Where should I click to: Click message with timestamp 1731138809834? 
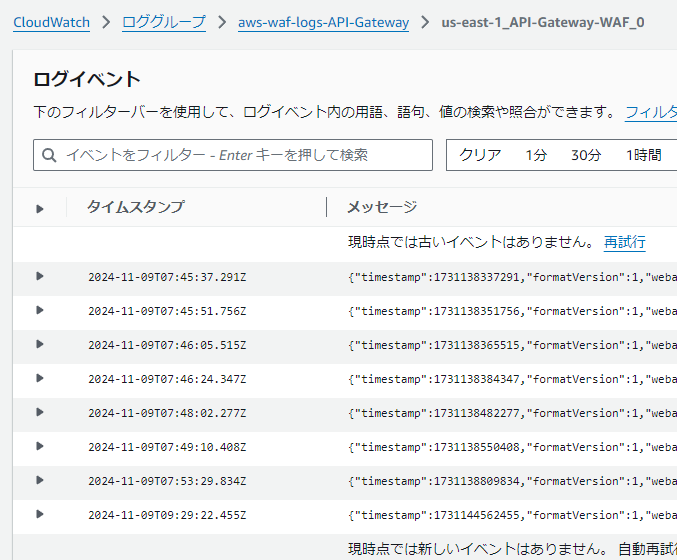pos(512,481)
